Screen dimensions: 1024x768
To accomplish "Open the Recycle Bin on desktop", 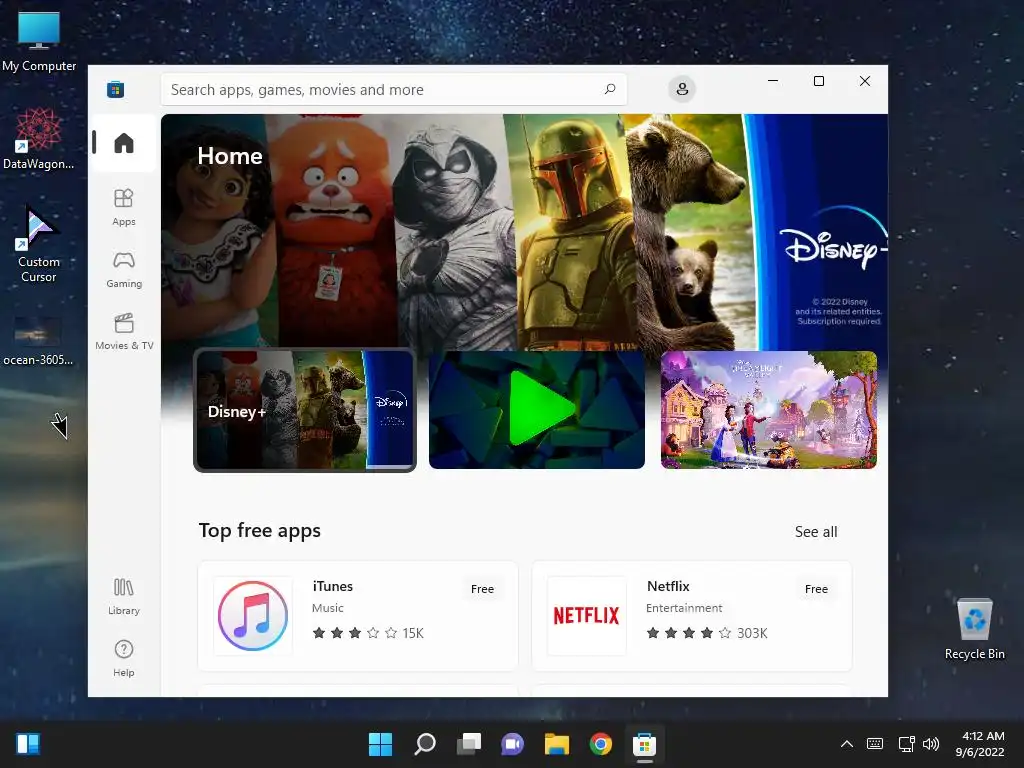I will 974,628.
